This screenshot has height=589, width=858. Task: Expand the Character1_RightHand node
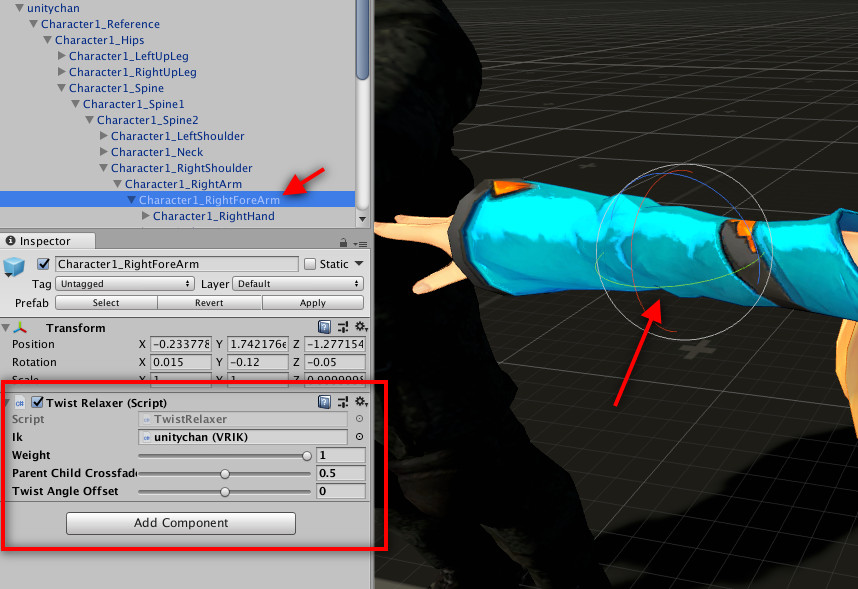click(x=146, y=216)
